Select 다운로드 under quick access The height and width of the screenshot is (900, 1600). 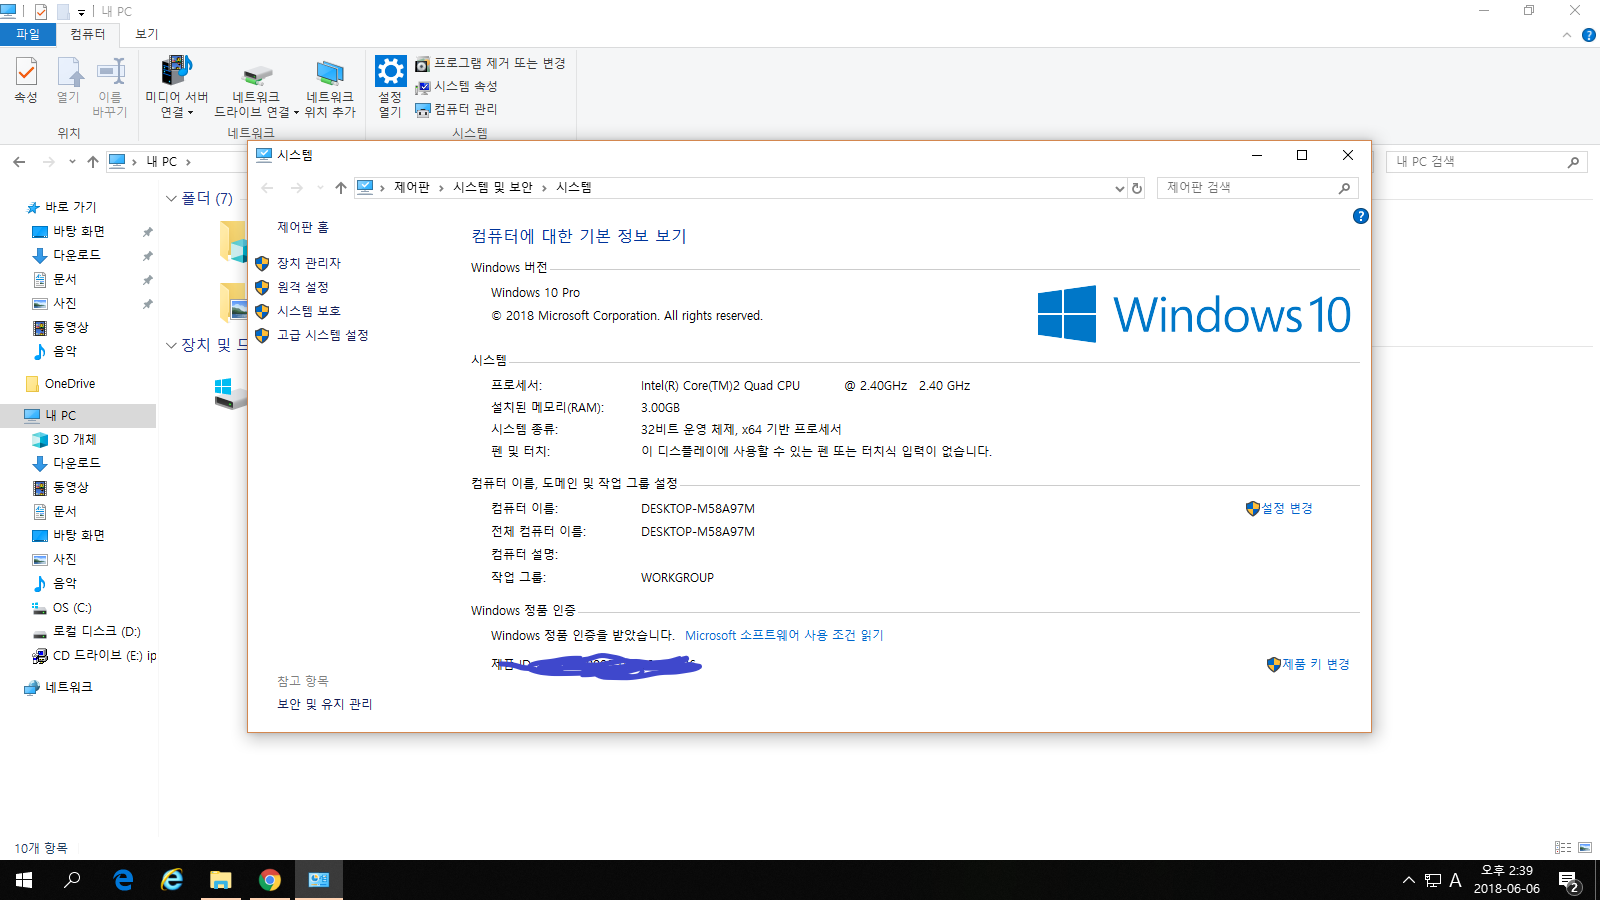point(76,255)
